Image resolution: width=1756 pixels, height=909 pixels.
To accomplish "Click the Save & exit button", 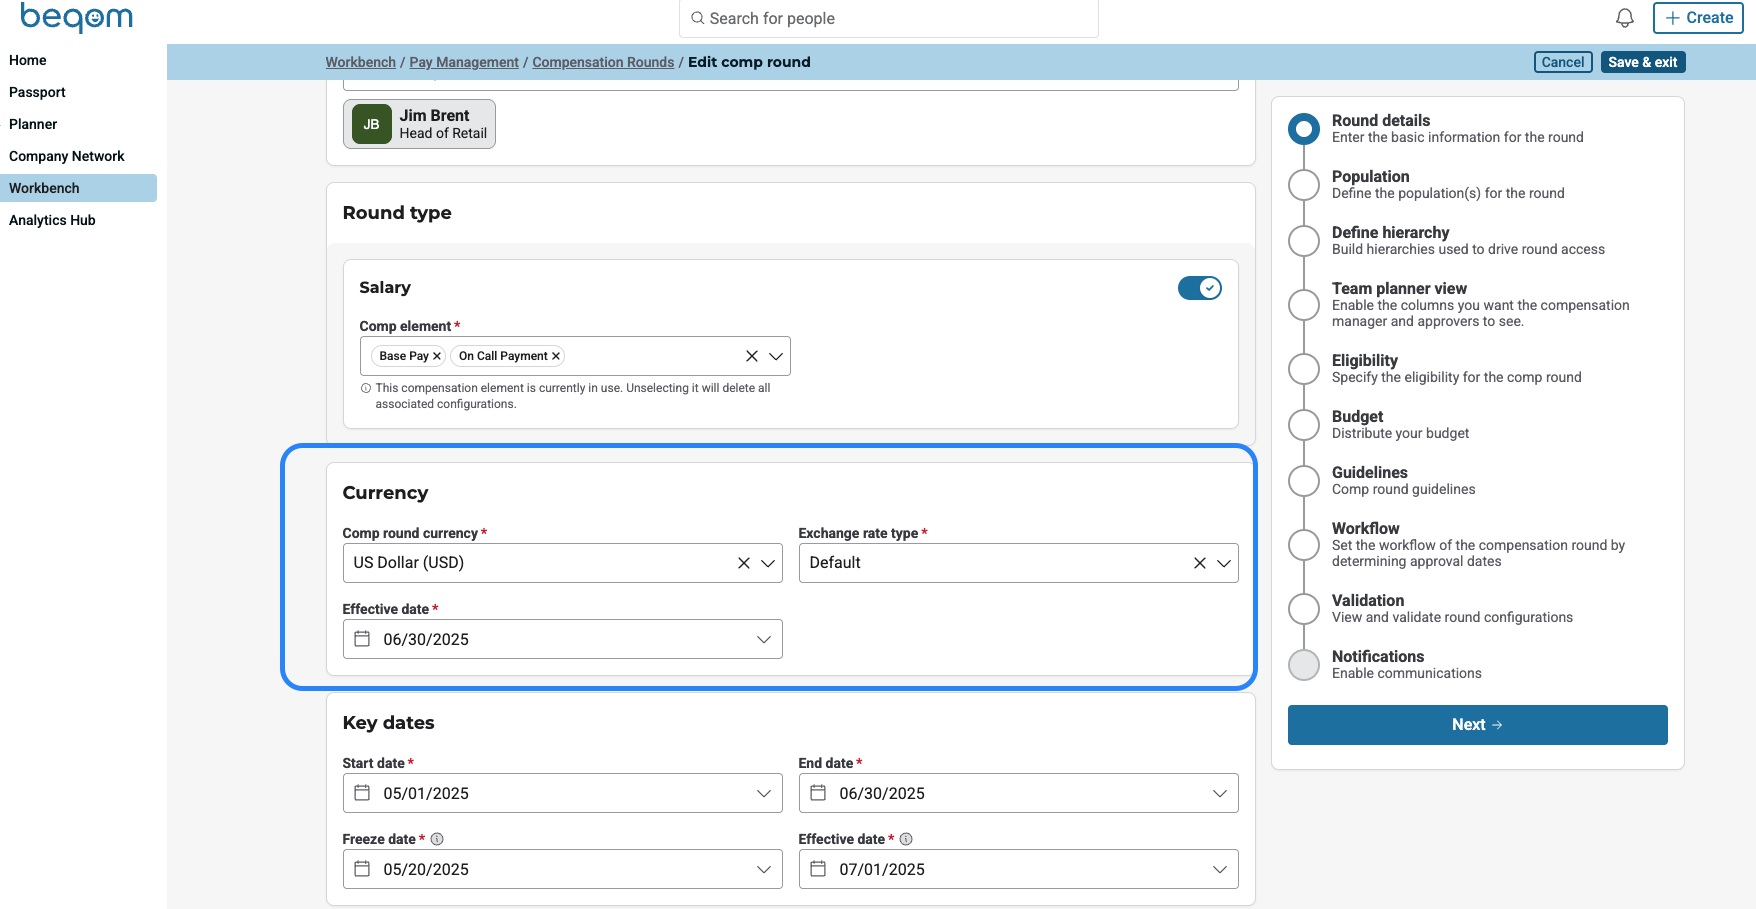I will 1642,62.
